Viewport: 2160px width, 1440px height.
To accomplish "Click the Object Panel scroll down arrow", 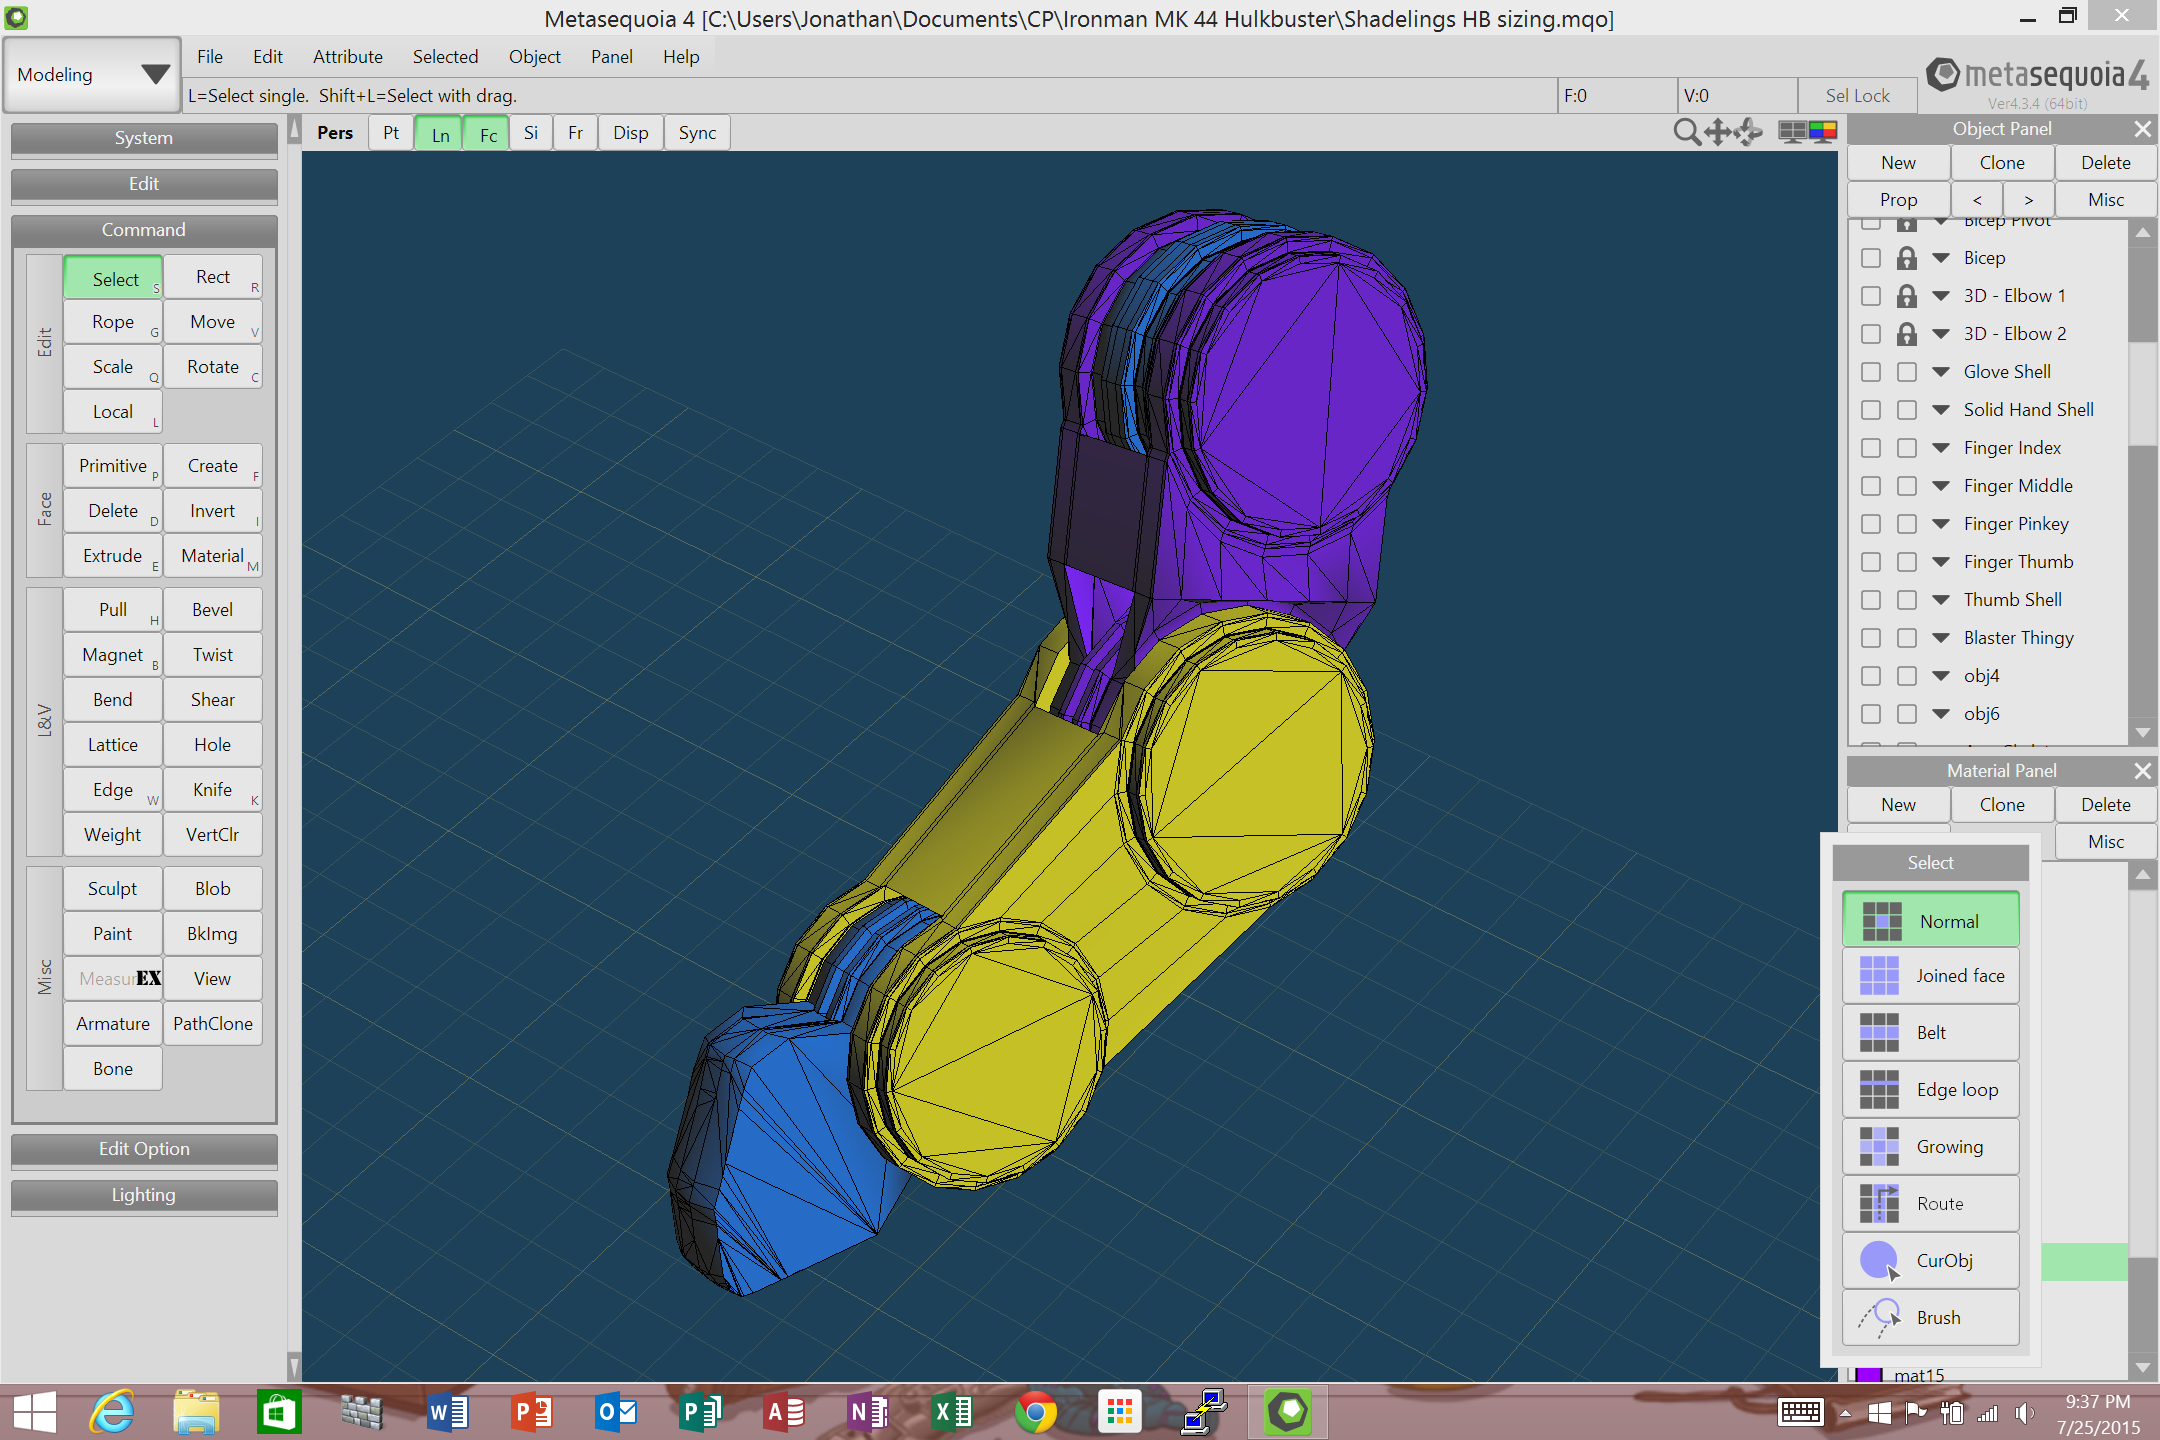I will 2142,733.
